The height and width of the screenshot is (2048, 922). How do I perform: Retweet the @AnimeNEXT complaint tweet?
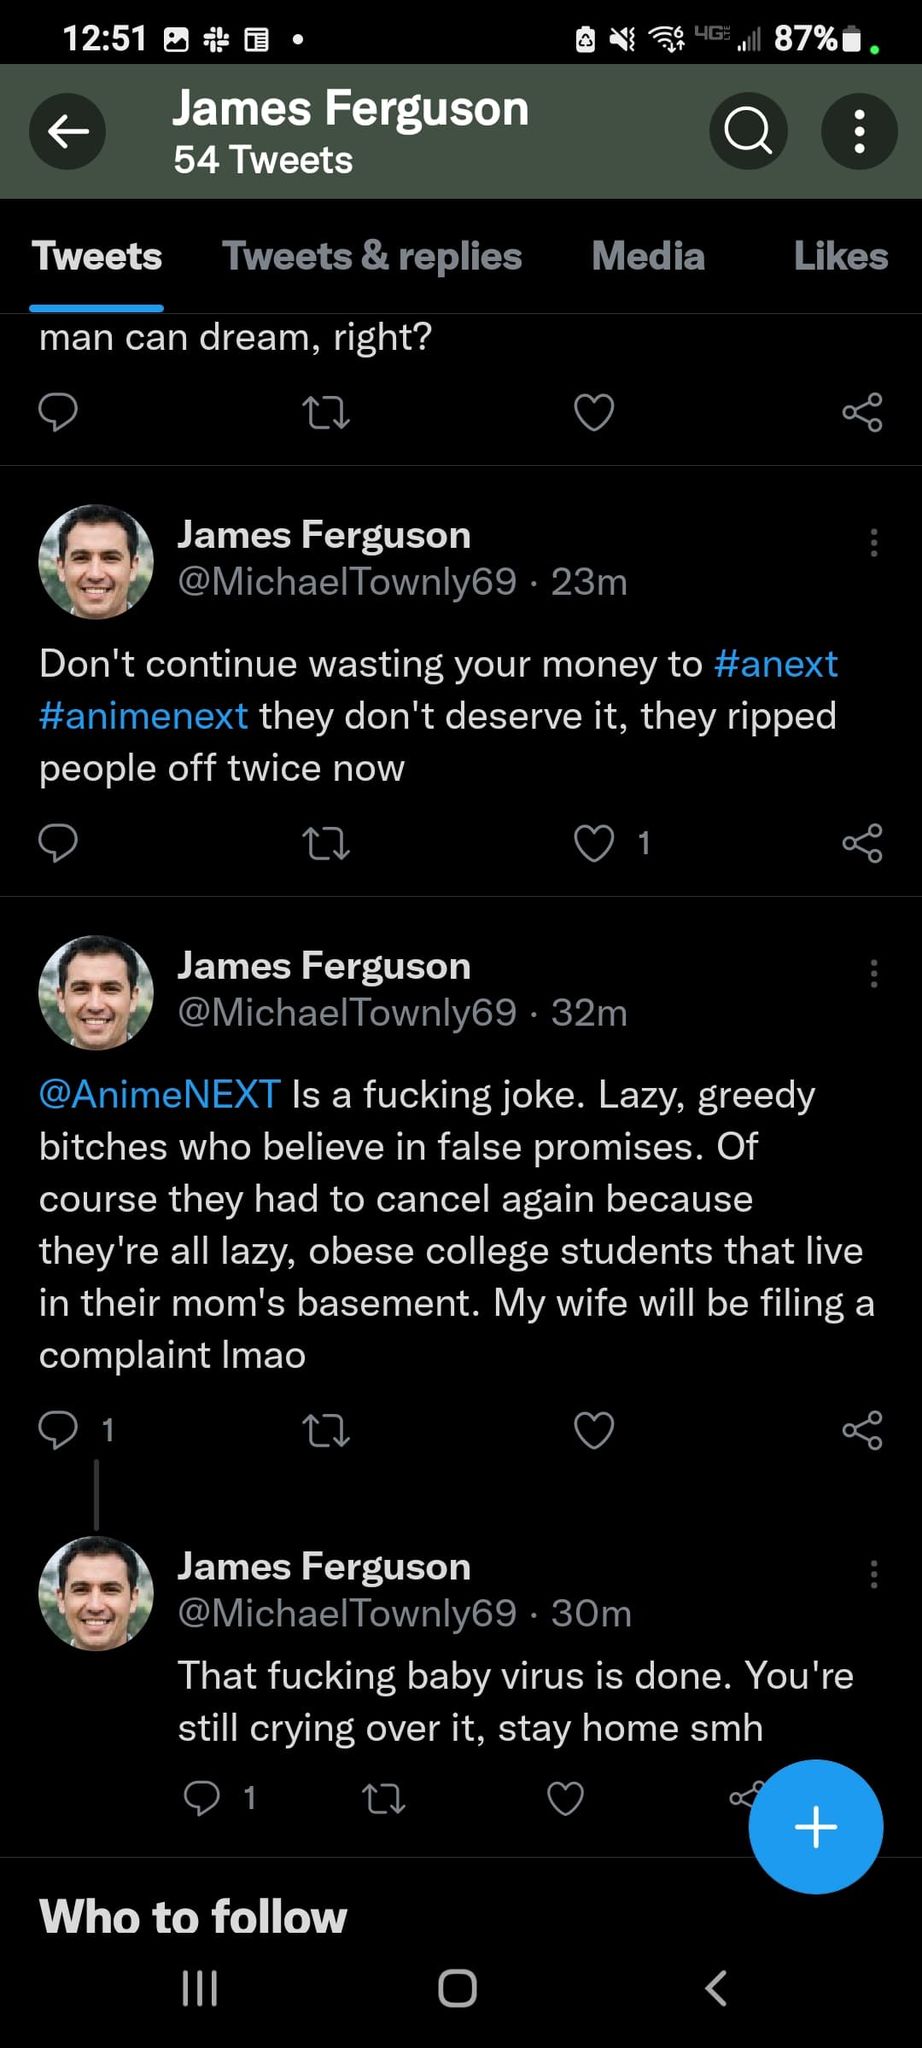(326, 1430)
